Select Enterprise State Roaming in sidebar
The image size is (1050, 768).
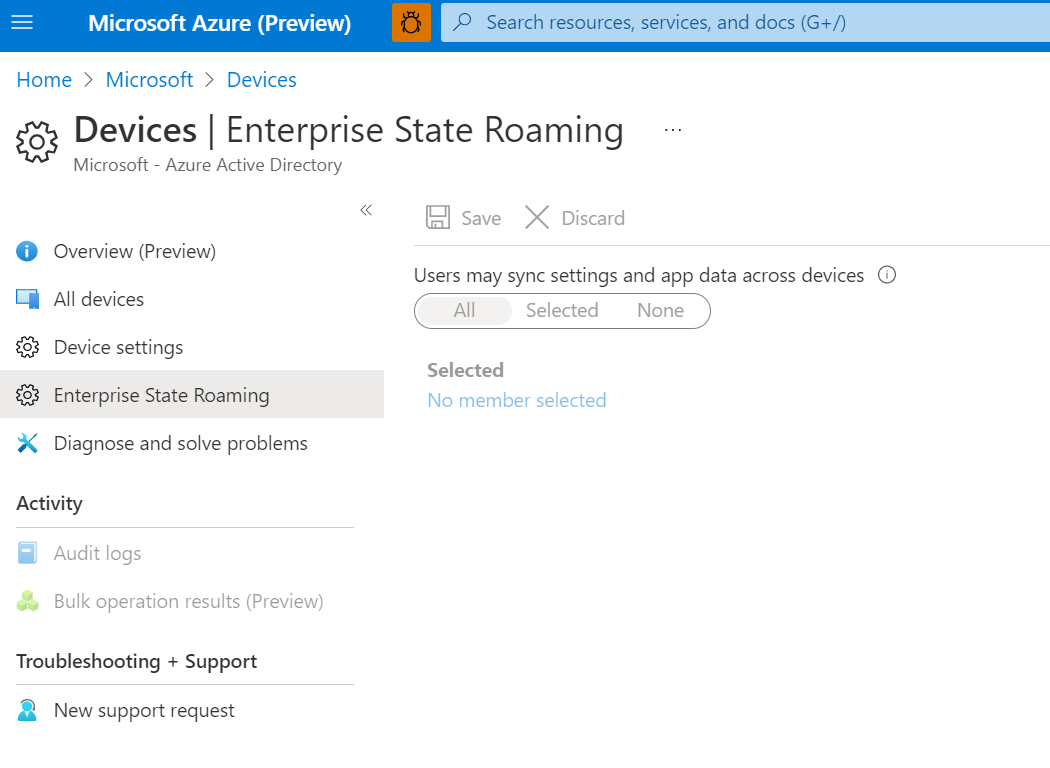point(161,395)
